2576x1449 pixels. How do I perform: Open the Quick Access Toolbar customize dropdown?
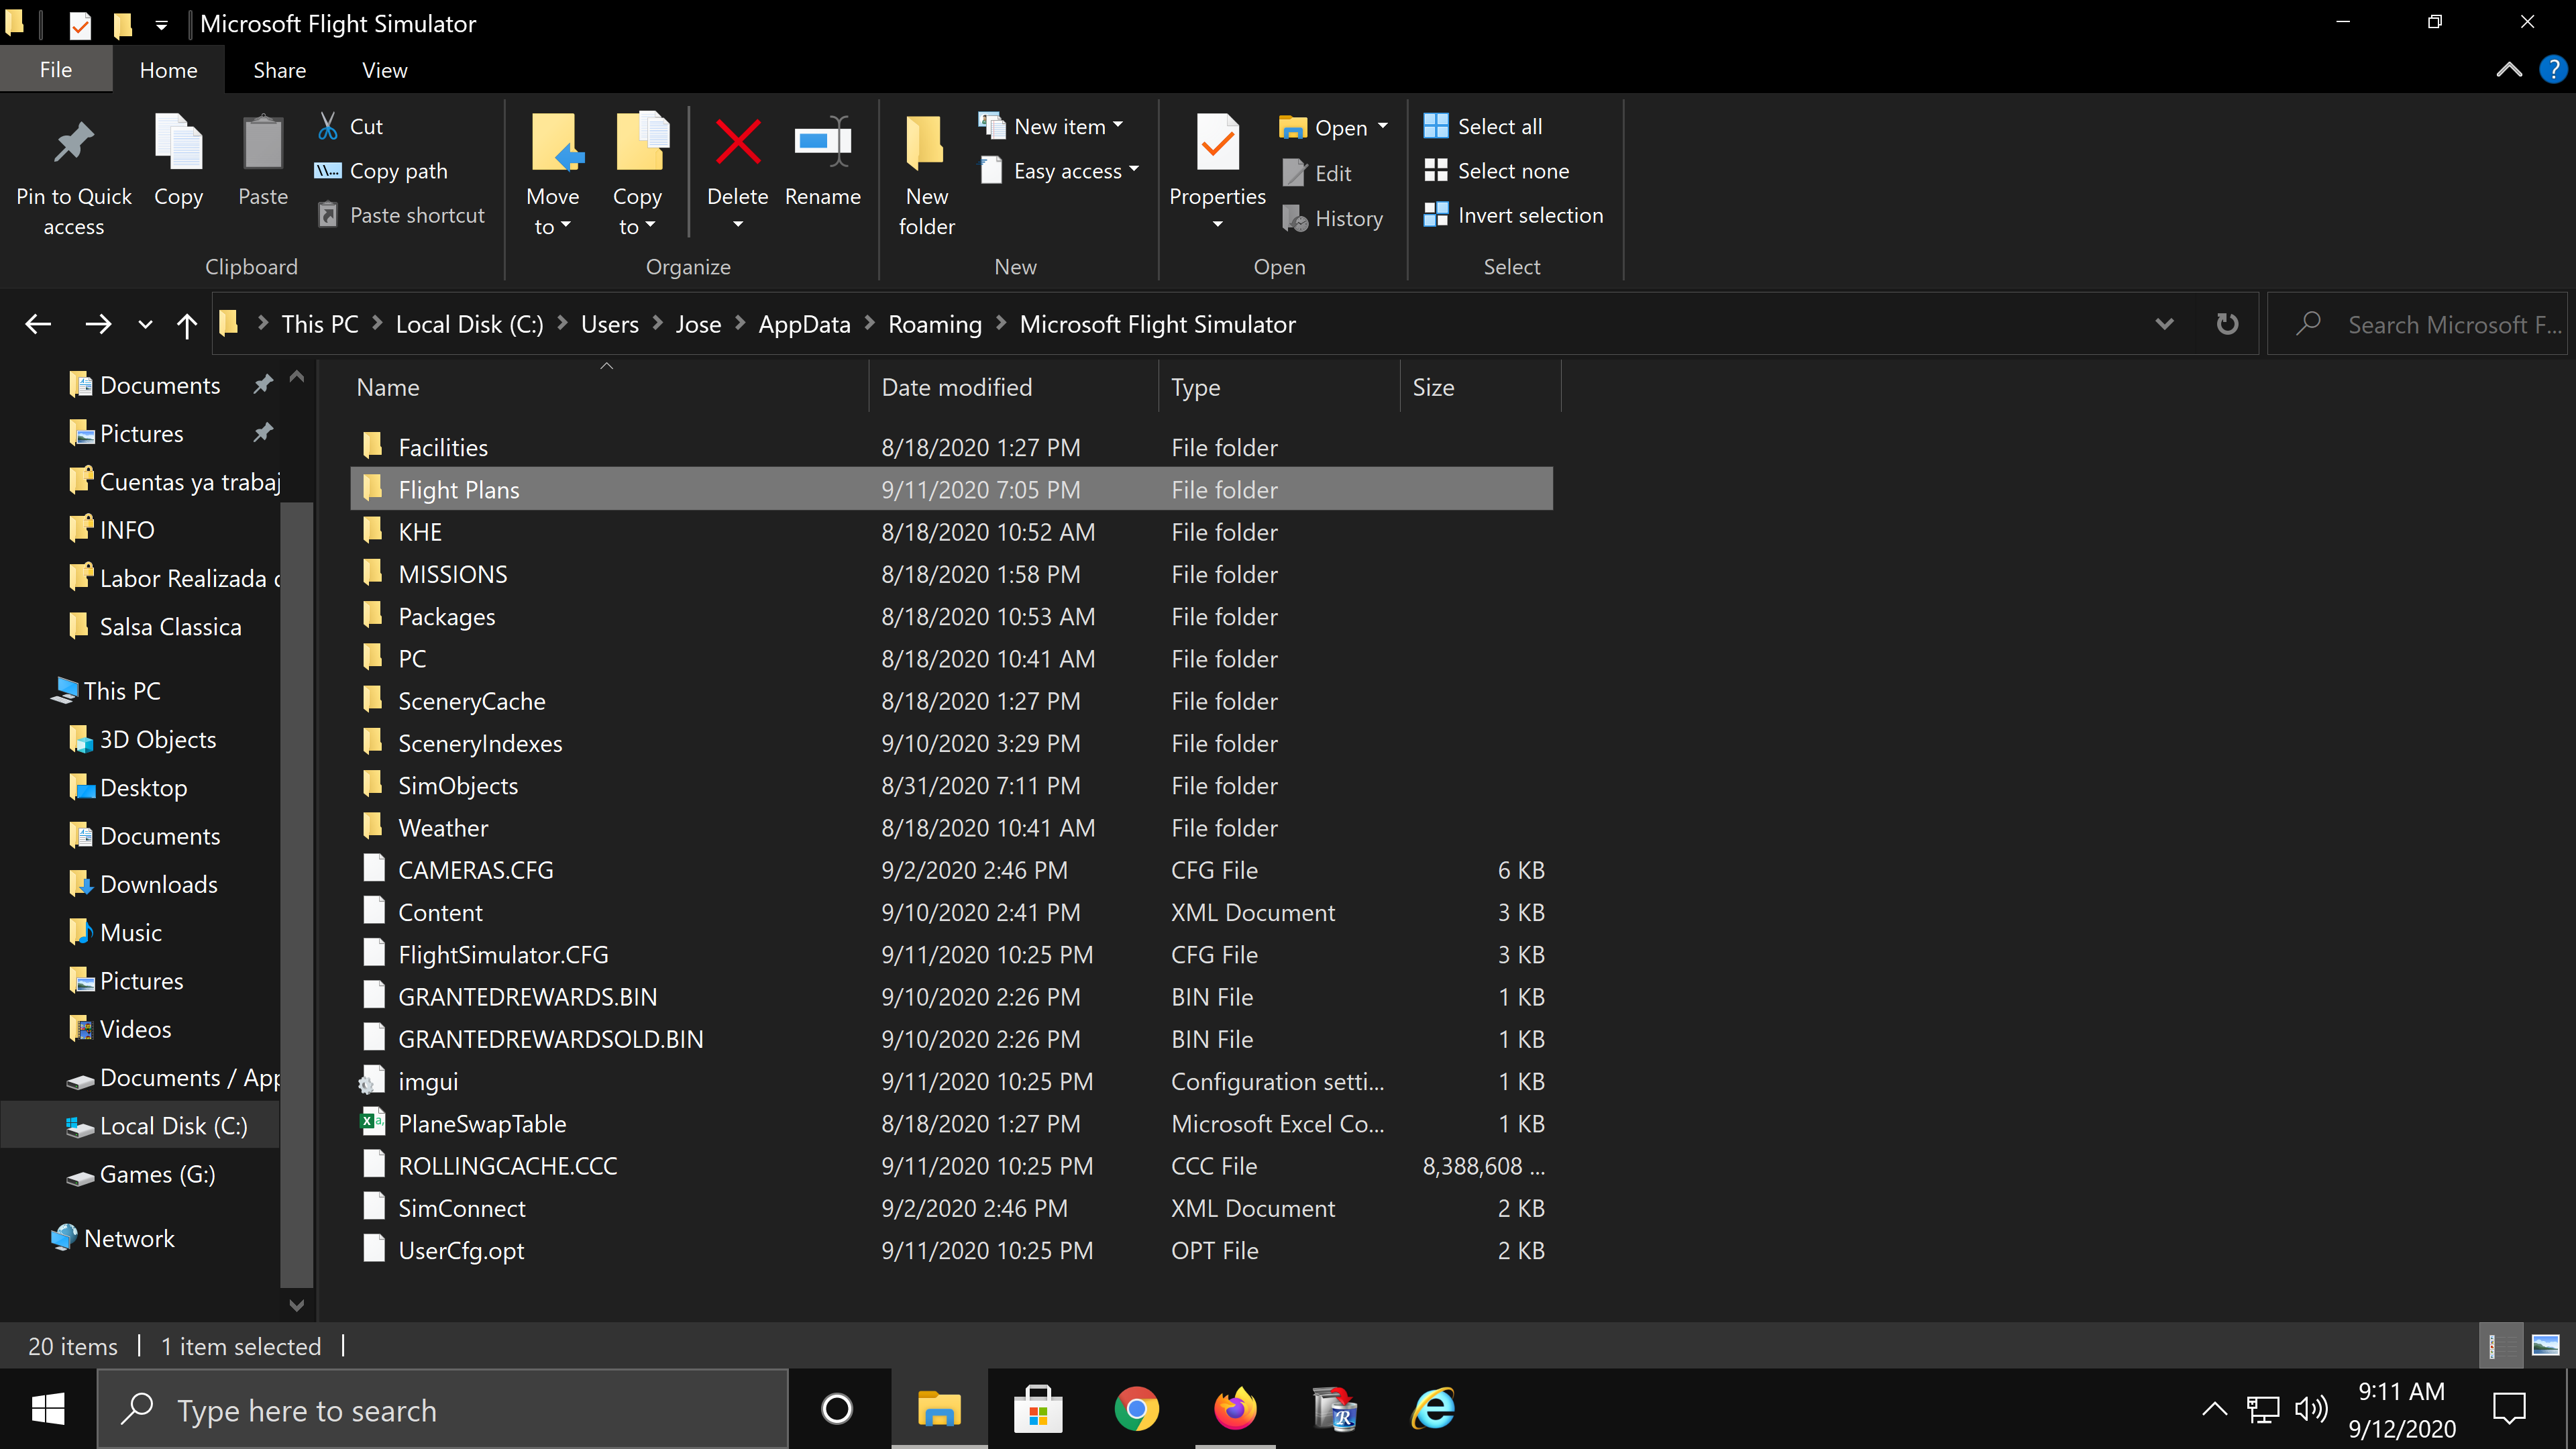click(x=161, y=25)
